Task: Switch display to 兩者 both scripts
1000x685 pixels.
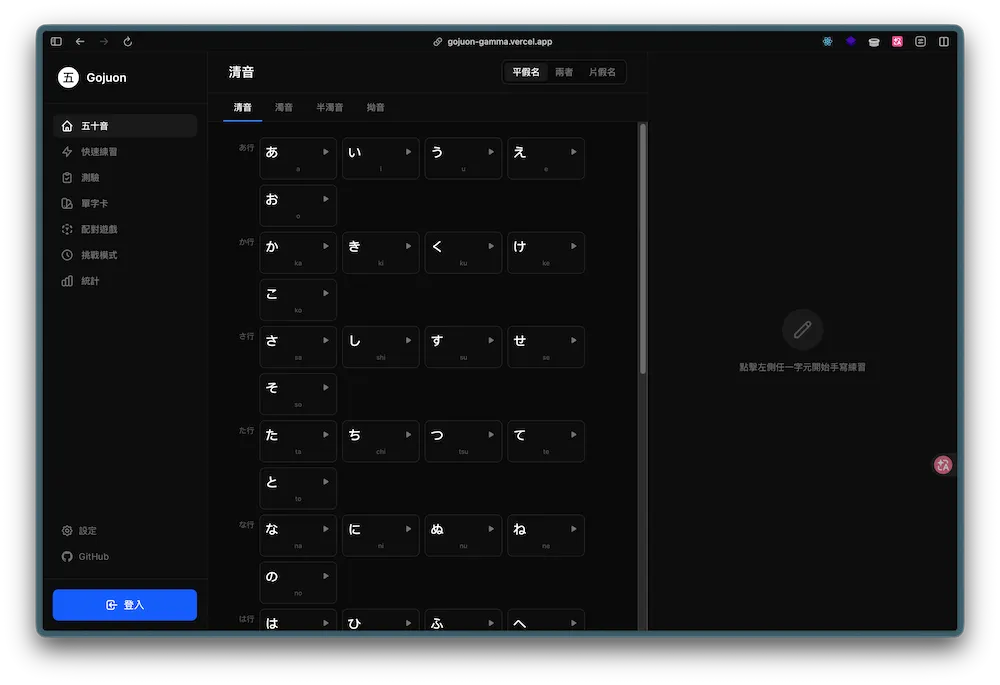Action: (564, 72)
